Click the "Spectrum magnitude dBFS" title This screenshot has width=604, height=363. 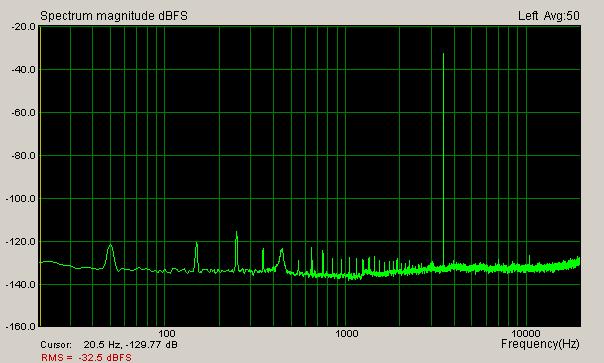coord(114,16)
